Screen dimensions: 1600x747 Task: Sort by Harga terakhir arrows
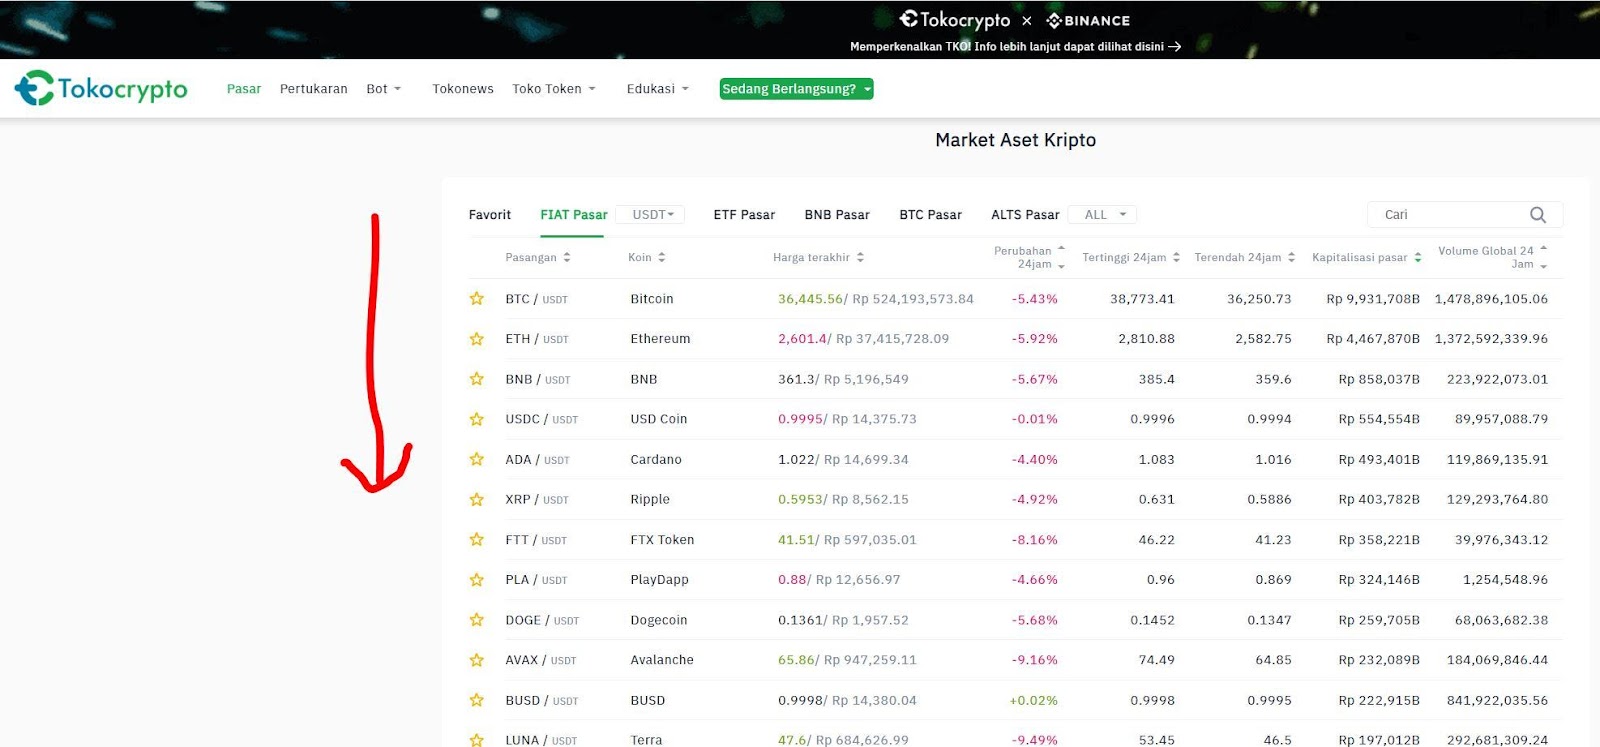point(860,257)
